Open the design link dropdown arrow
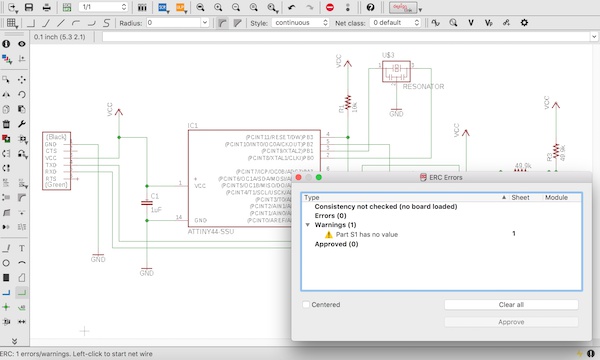This screenshot has height=360, width=600. pos(420,10)
